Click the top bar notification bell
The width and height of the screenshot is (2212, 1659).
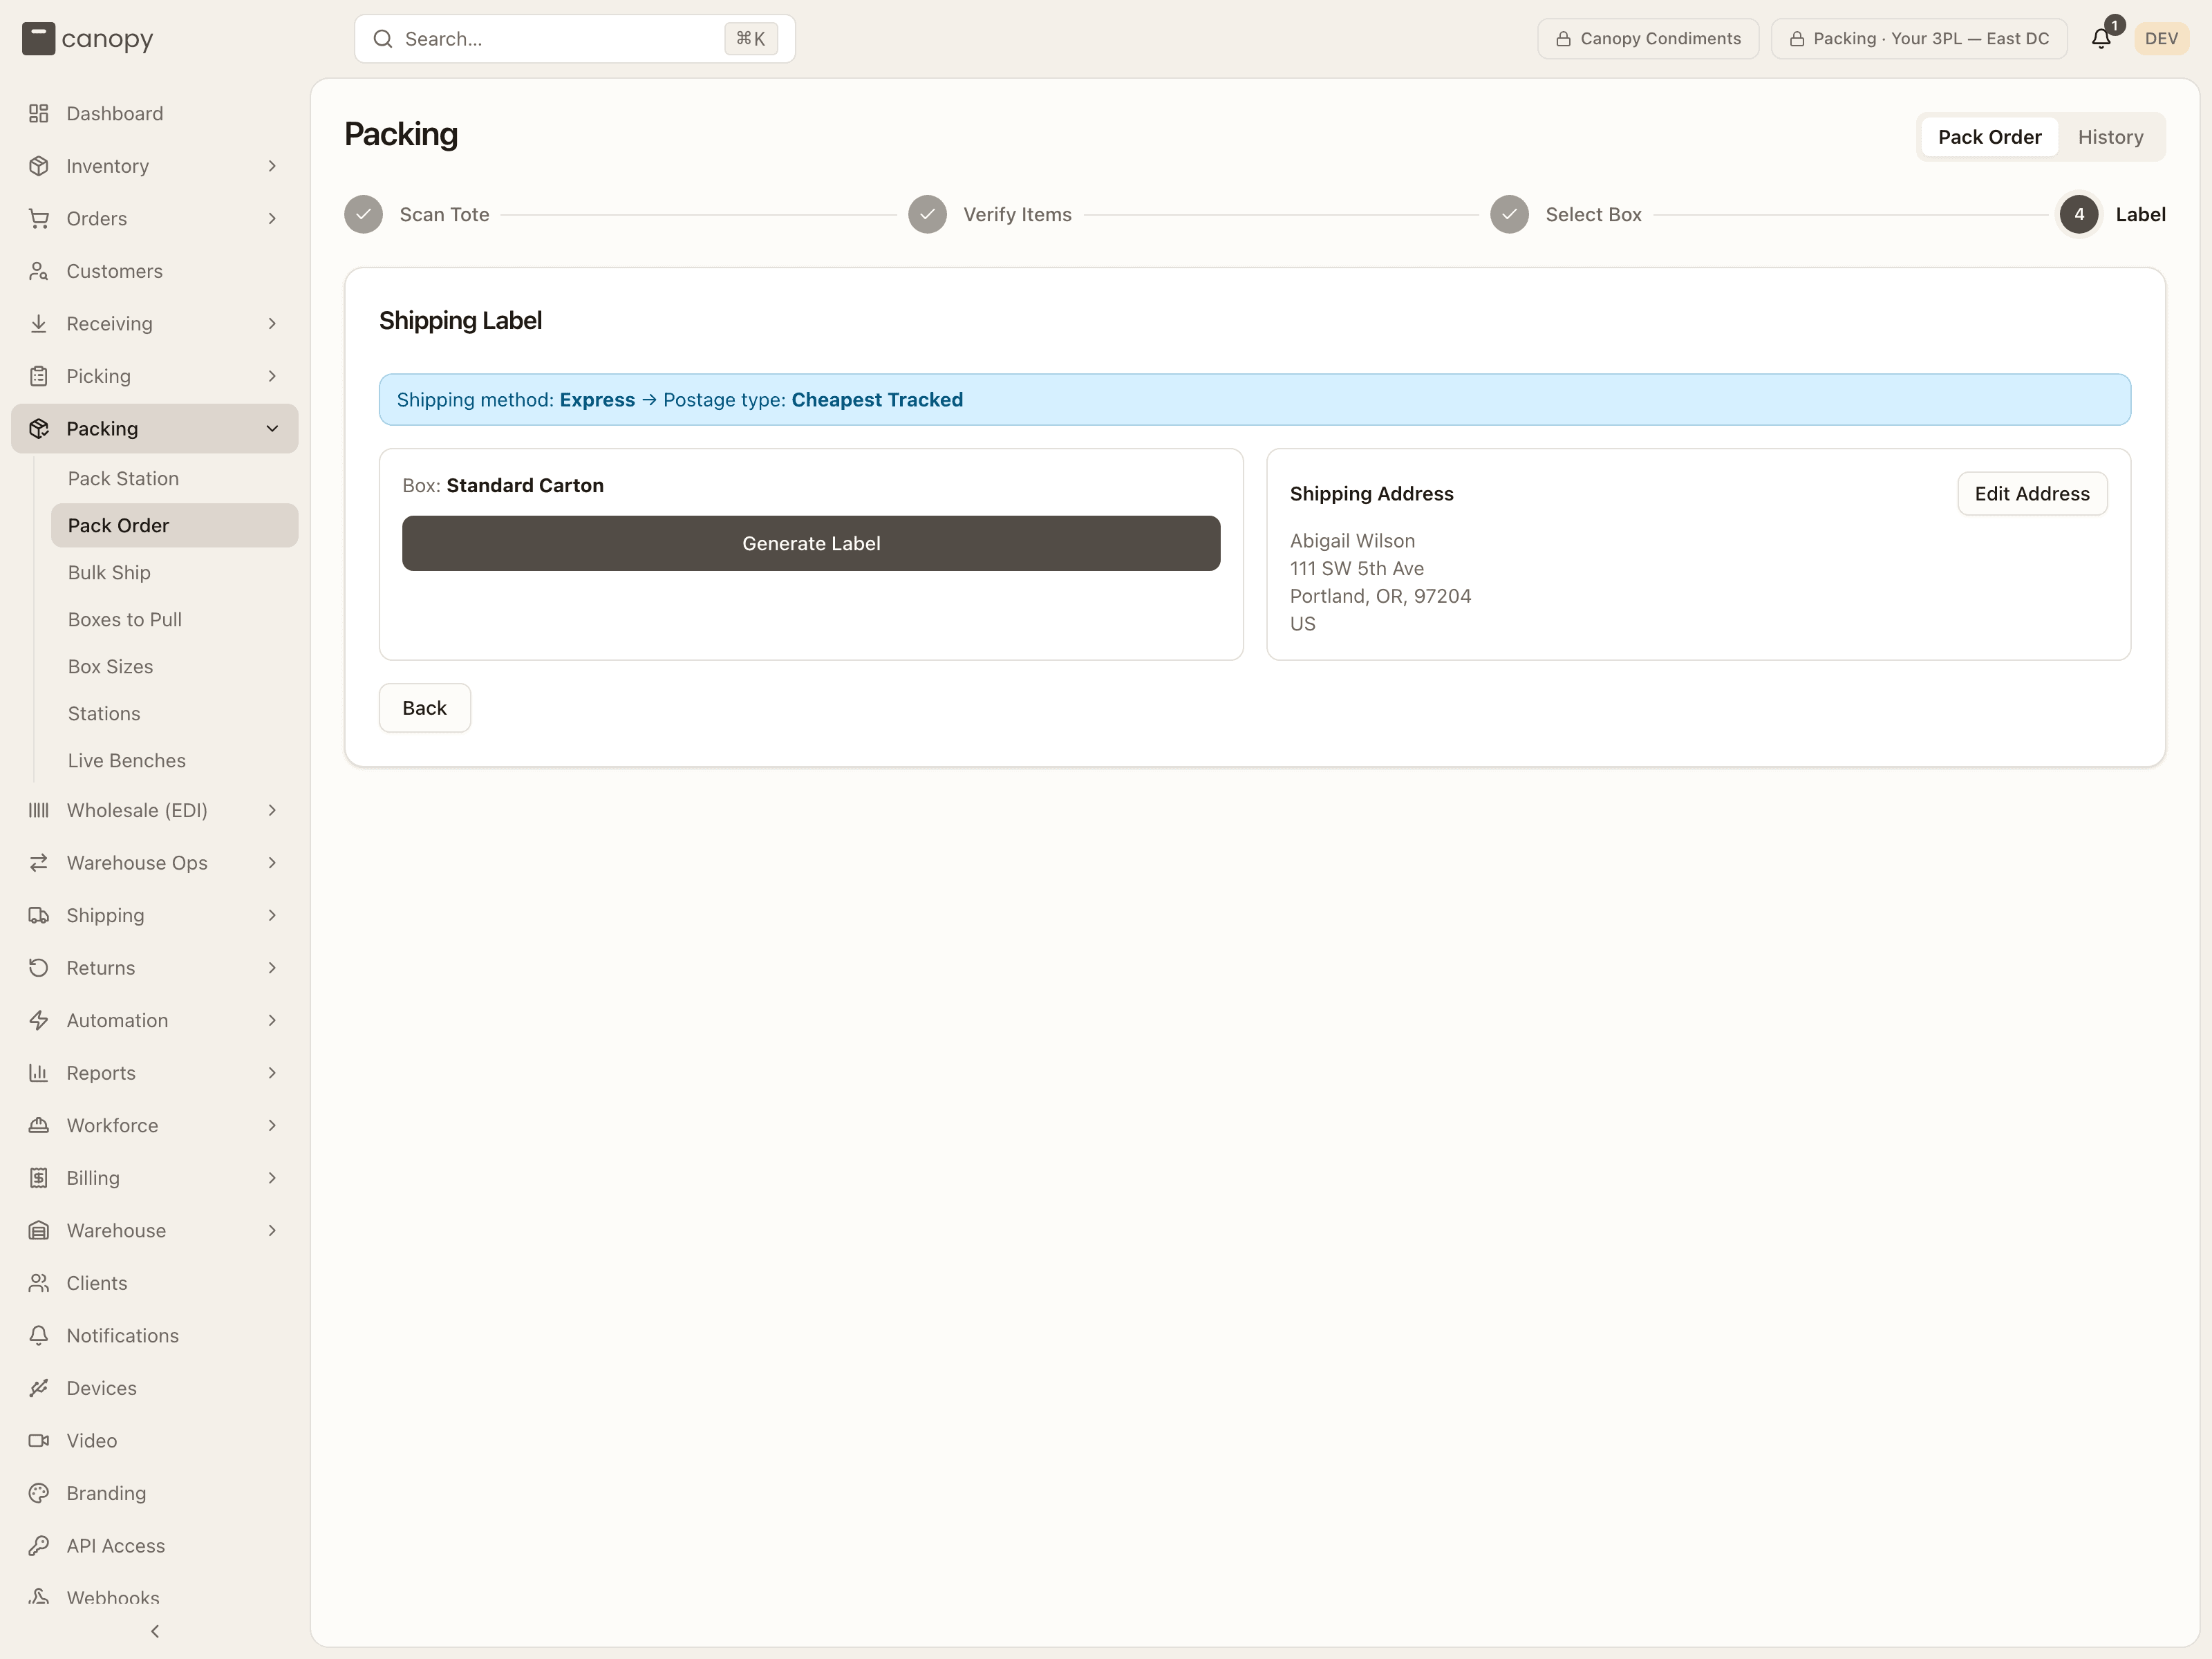pyautogui.click(x=2101, y=39)
